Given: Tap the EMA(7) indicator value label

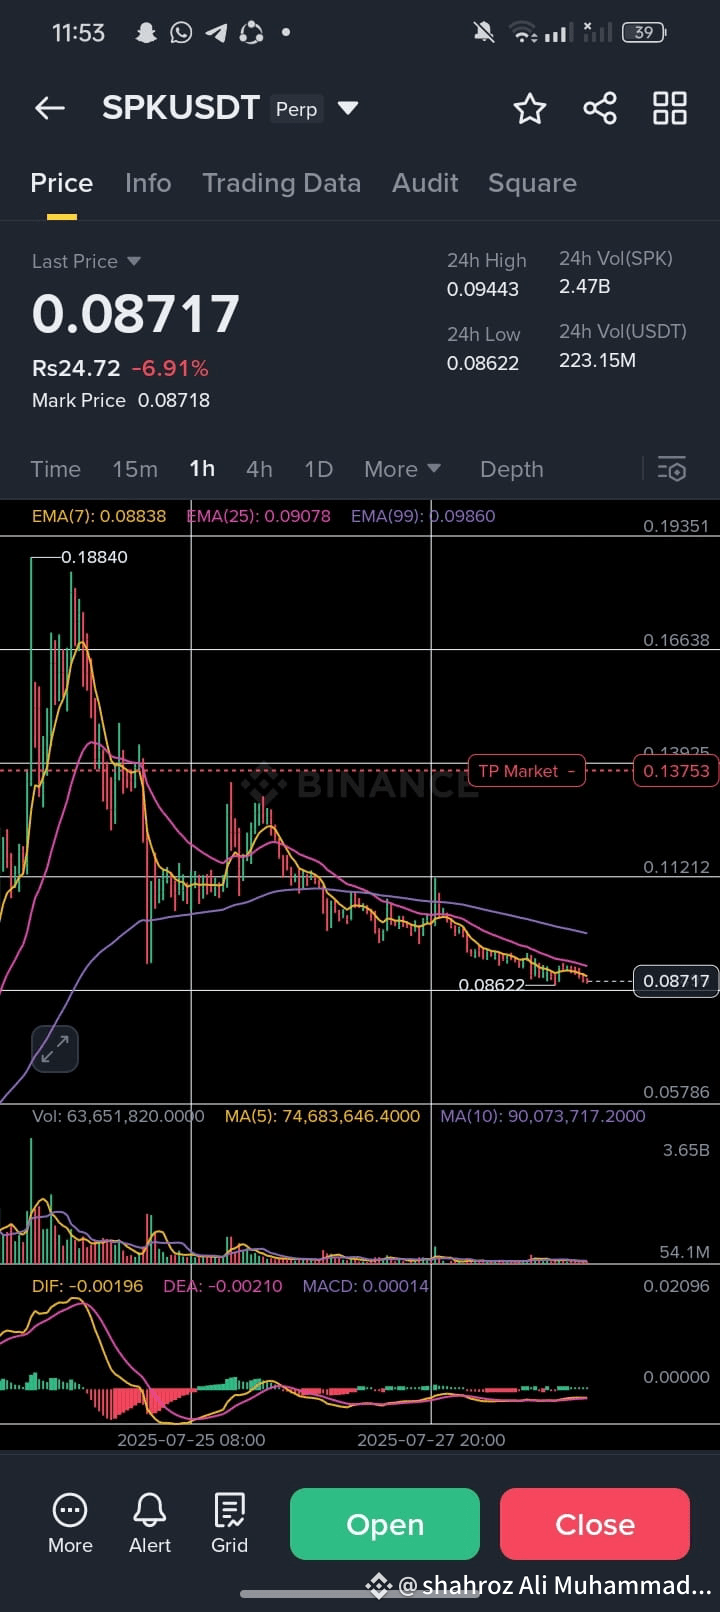Looking at the screenshot, I should (99, 516).
